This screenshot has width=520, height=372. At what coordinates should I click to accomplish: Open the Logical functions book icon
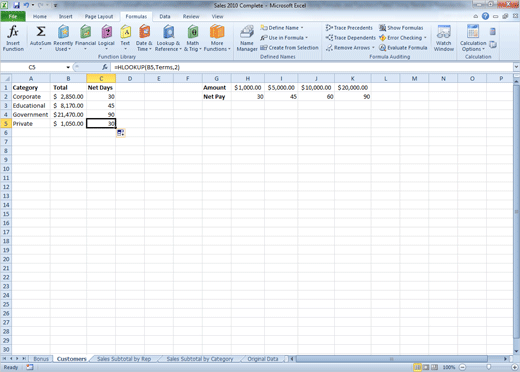pos(106,32)
